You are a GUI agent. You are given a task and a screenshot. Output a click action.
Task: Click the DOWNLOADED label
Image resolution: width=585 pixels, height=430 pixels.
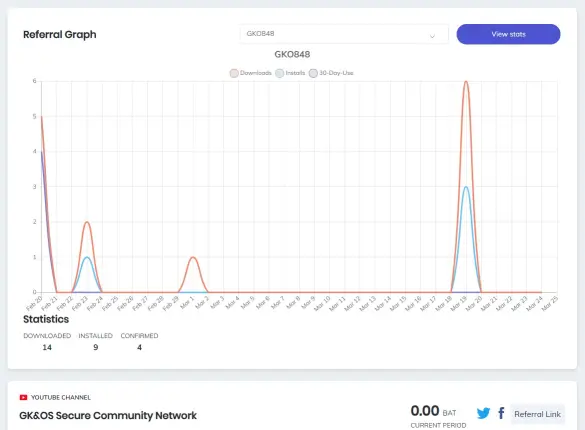(x=47, y=336)
